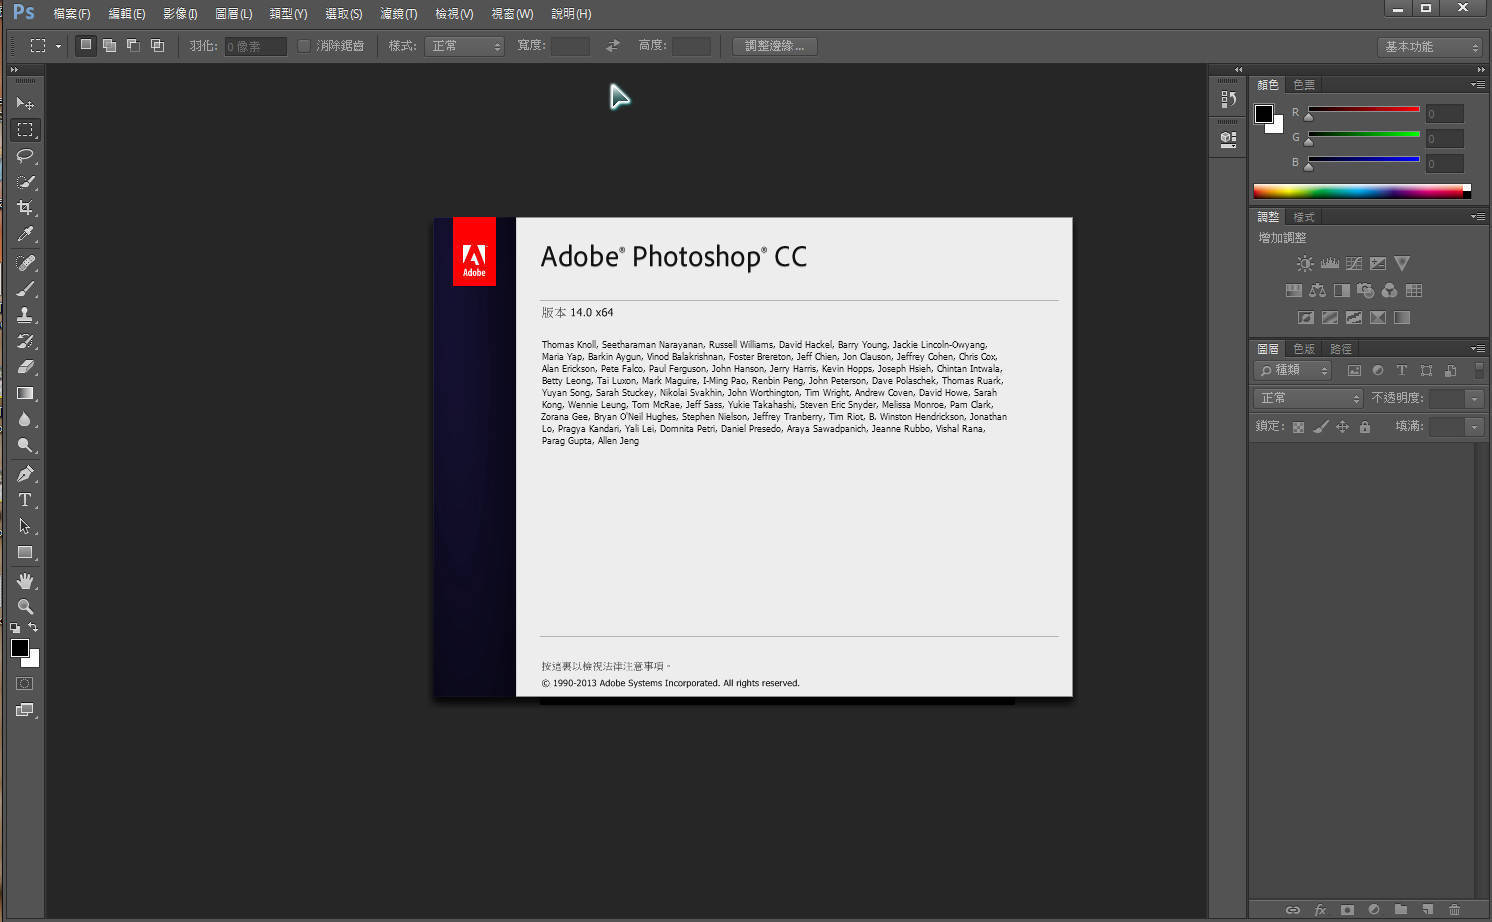Select the Move tool
Screen dimensions: 1492x922
coord(25,103)
